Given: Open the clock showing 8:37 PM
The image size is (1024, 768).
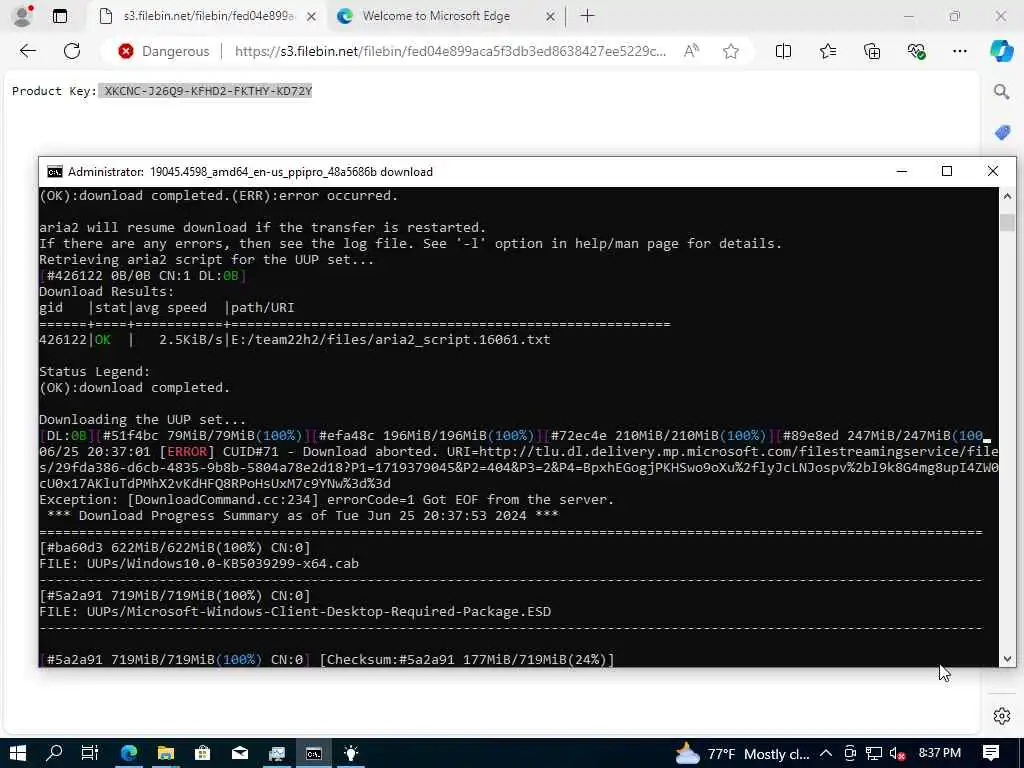Looking at the screenshot, I should coord(940,753).
